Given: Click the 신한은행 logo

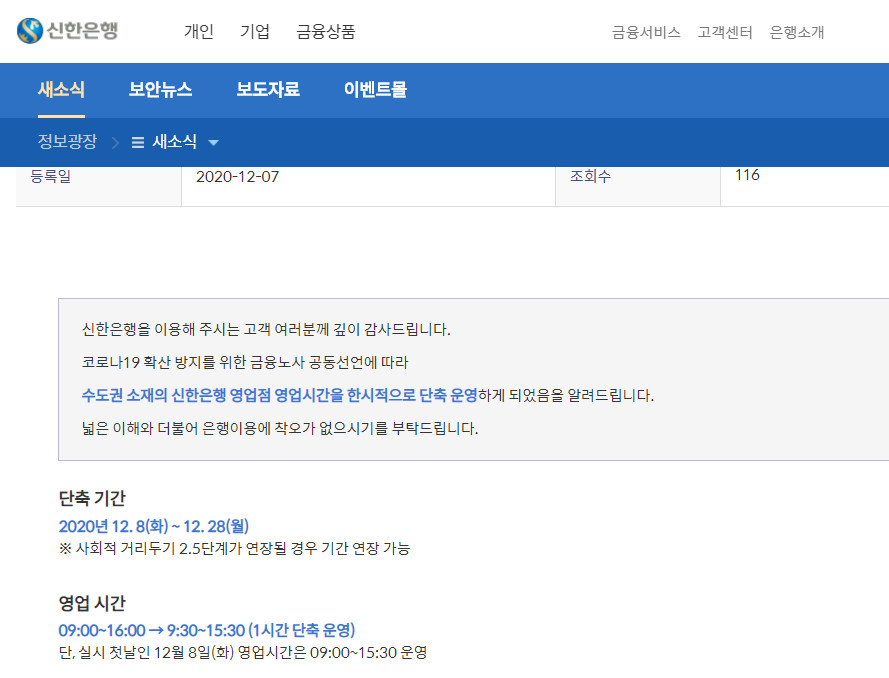Looking at the screenshot, I should (x=67, y=30).
